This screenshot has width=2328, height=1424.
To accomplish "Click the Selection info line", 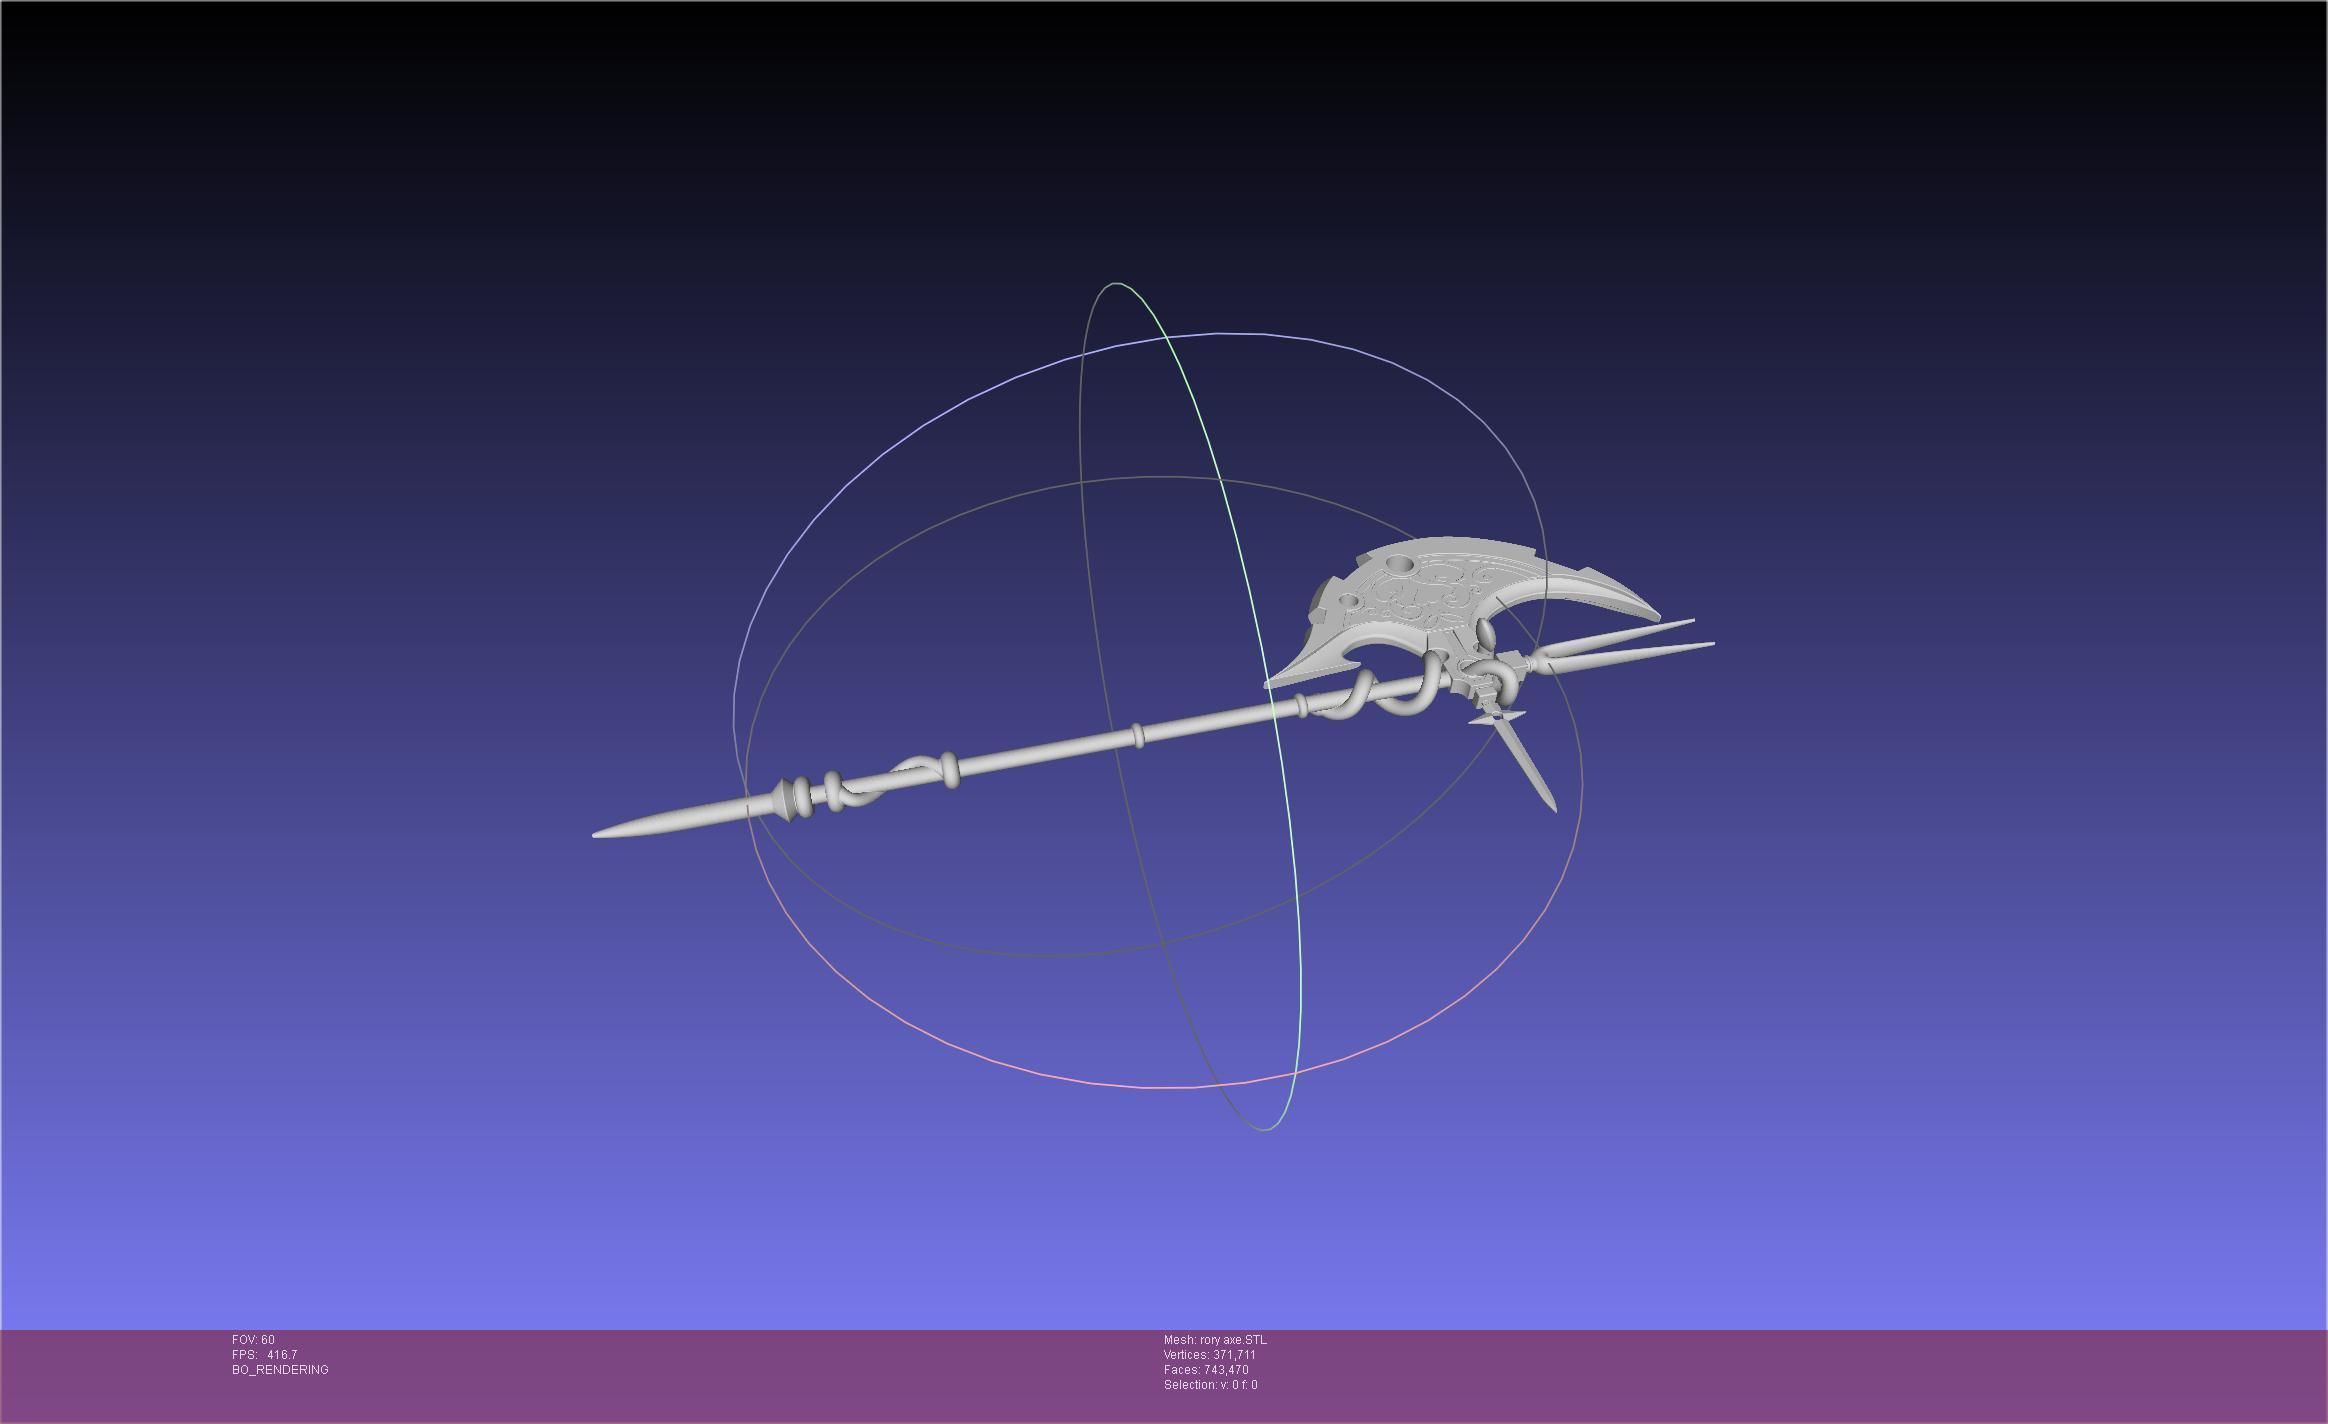I will coord(1210,1385).
